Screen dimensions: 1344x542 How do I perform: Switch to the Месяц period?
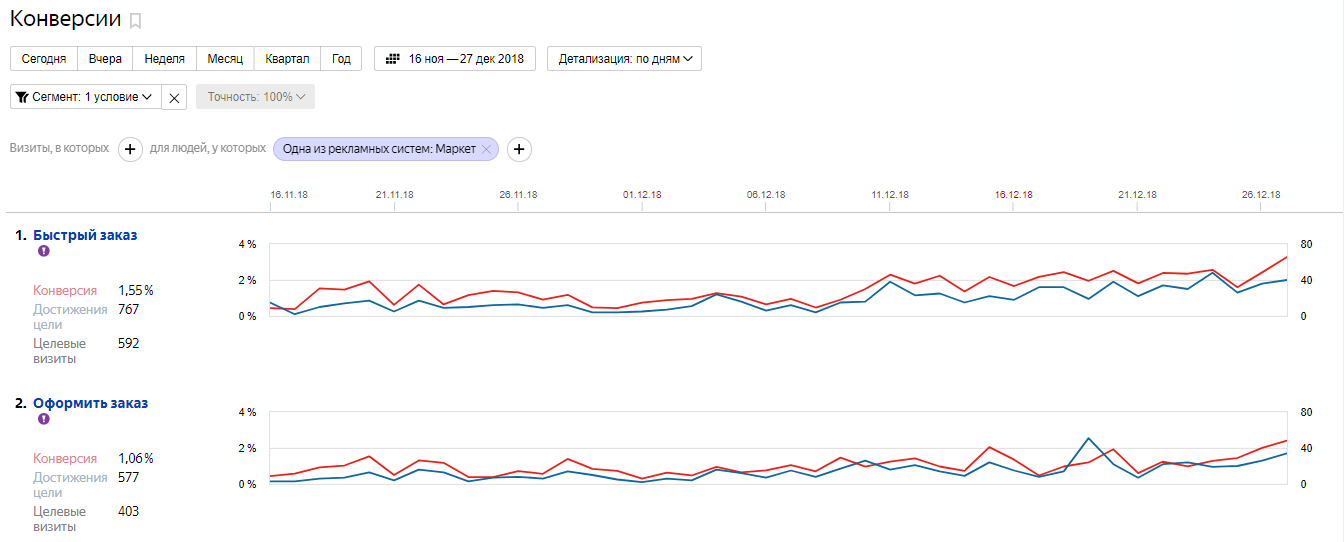(225, 59)
